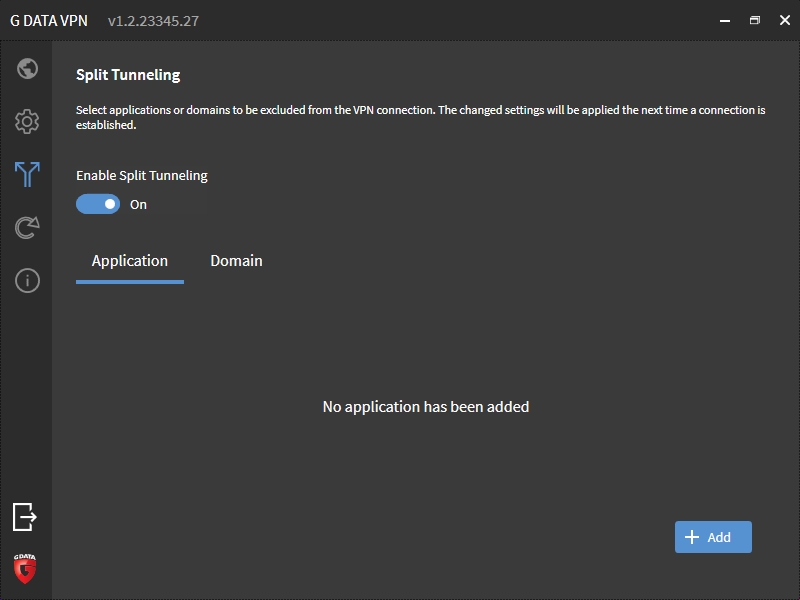Open the update refresh arrow icon
This screenshot has height=600, width=800.
27,228
